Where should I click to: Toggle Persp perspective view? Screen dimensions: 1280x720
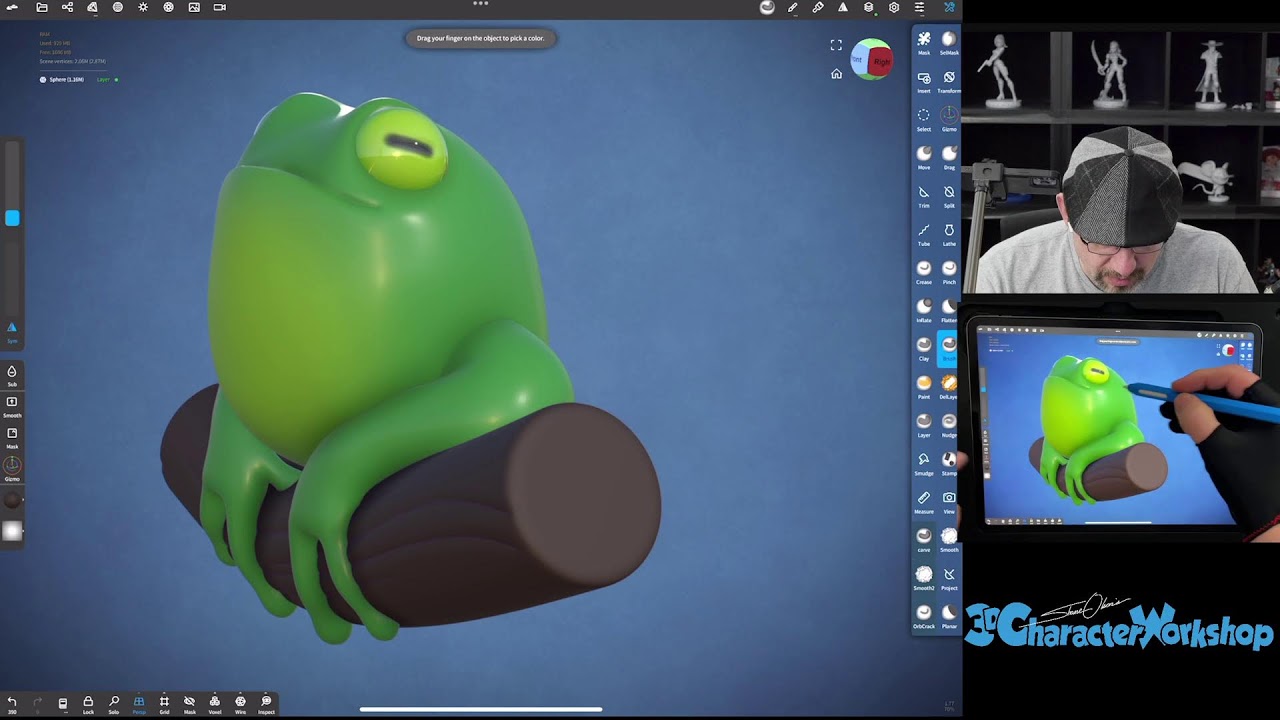coord(139,705)
